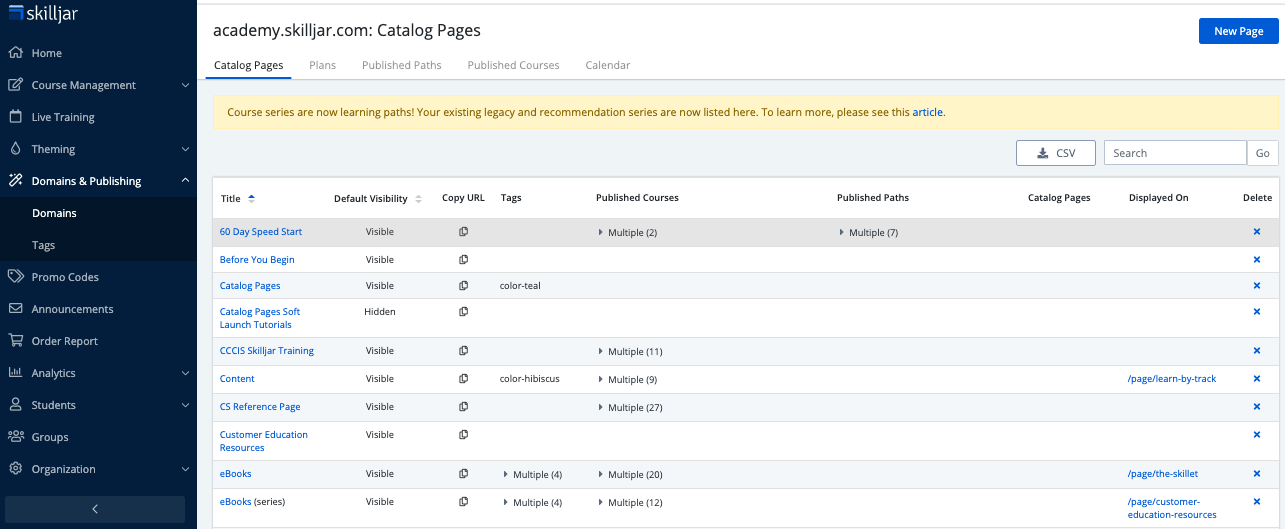The image size is (1285, 529).
Task: Copy URL for CS Reference Page
Action: coord(463,407)
